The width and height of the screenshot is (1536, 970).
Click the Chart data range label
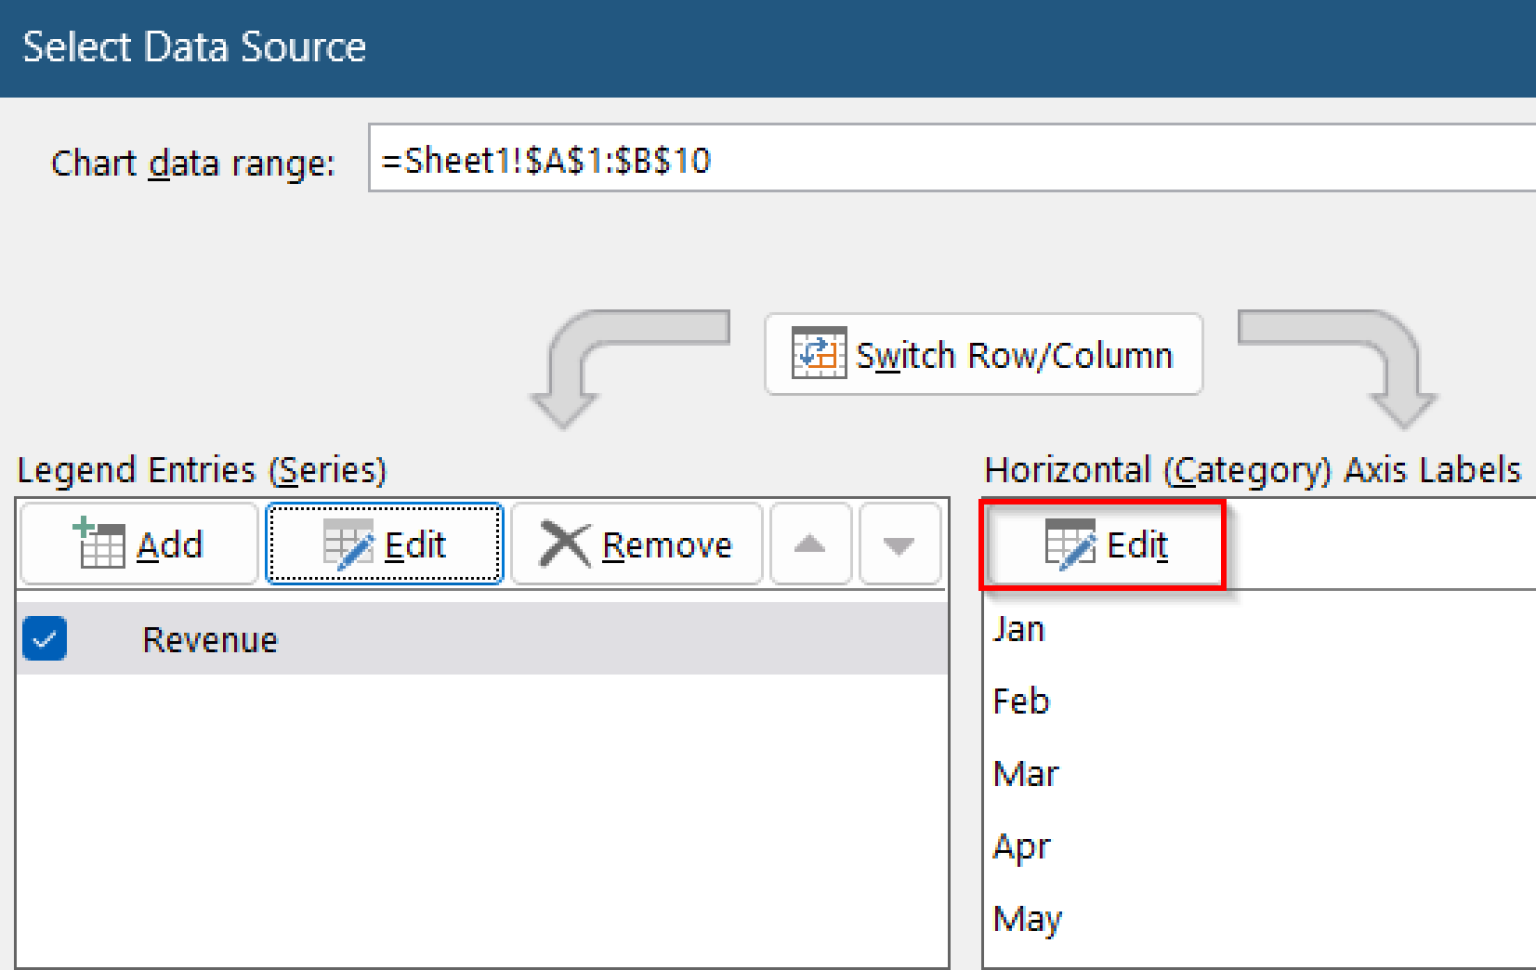[193, 162]
